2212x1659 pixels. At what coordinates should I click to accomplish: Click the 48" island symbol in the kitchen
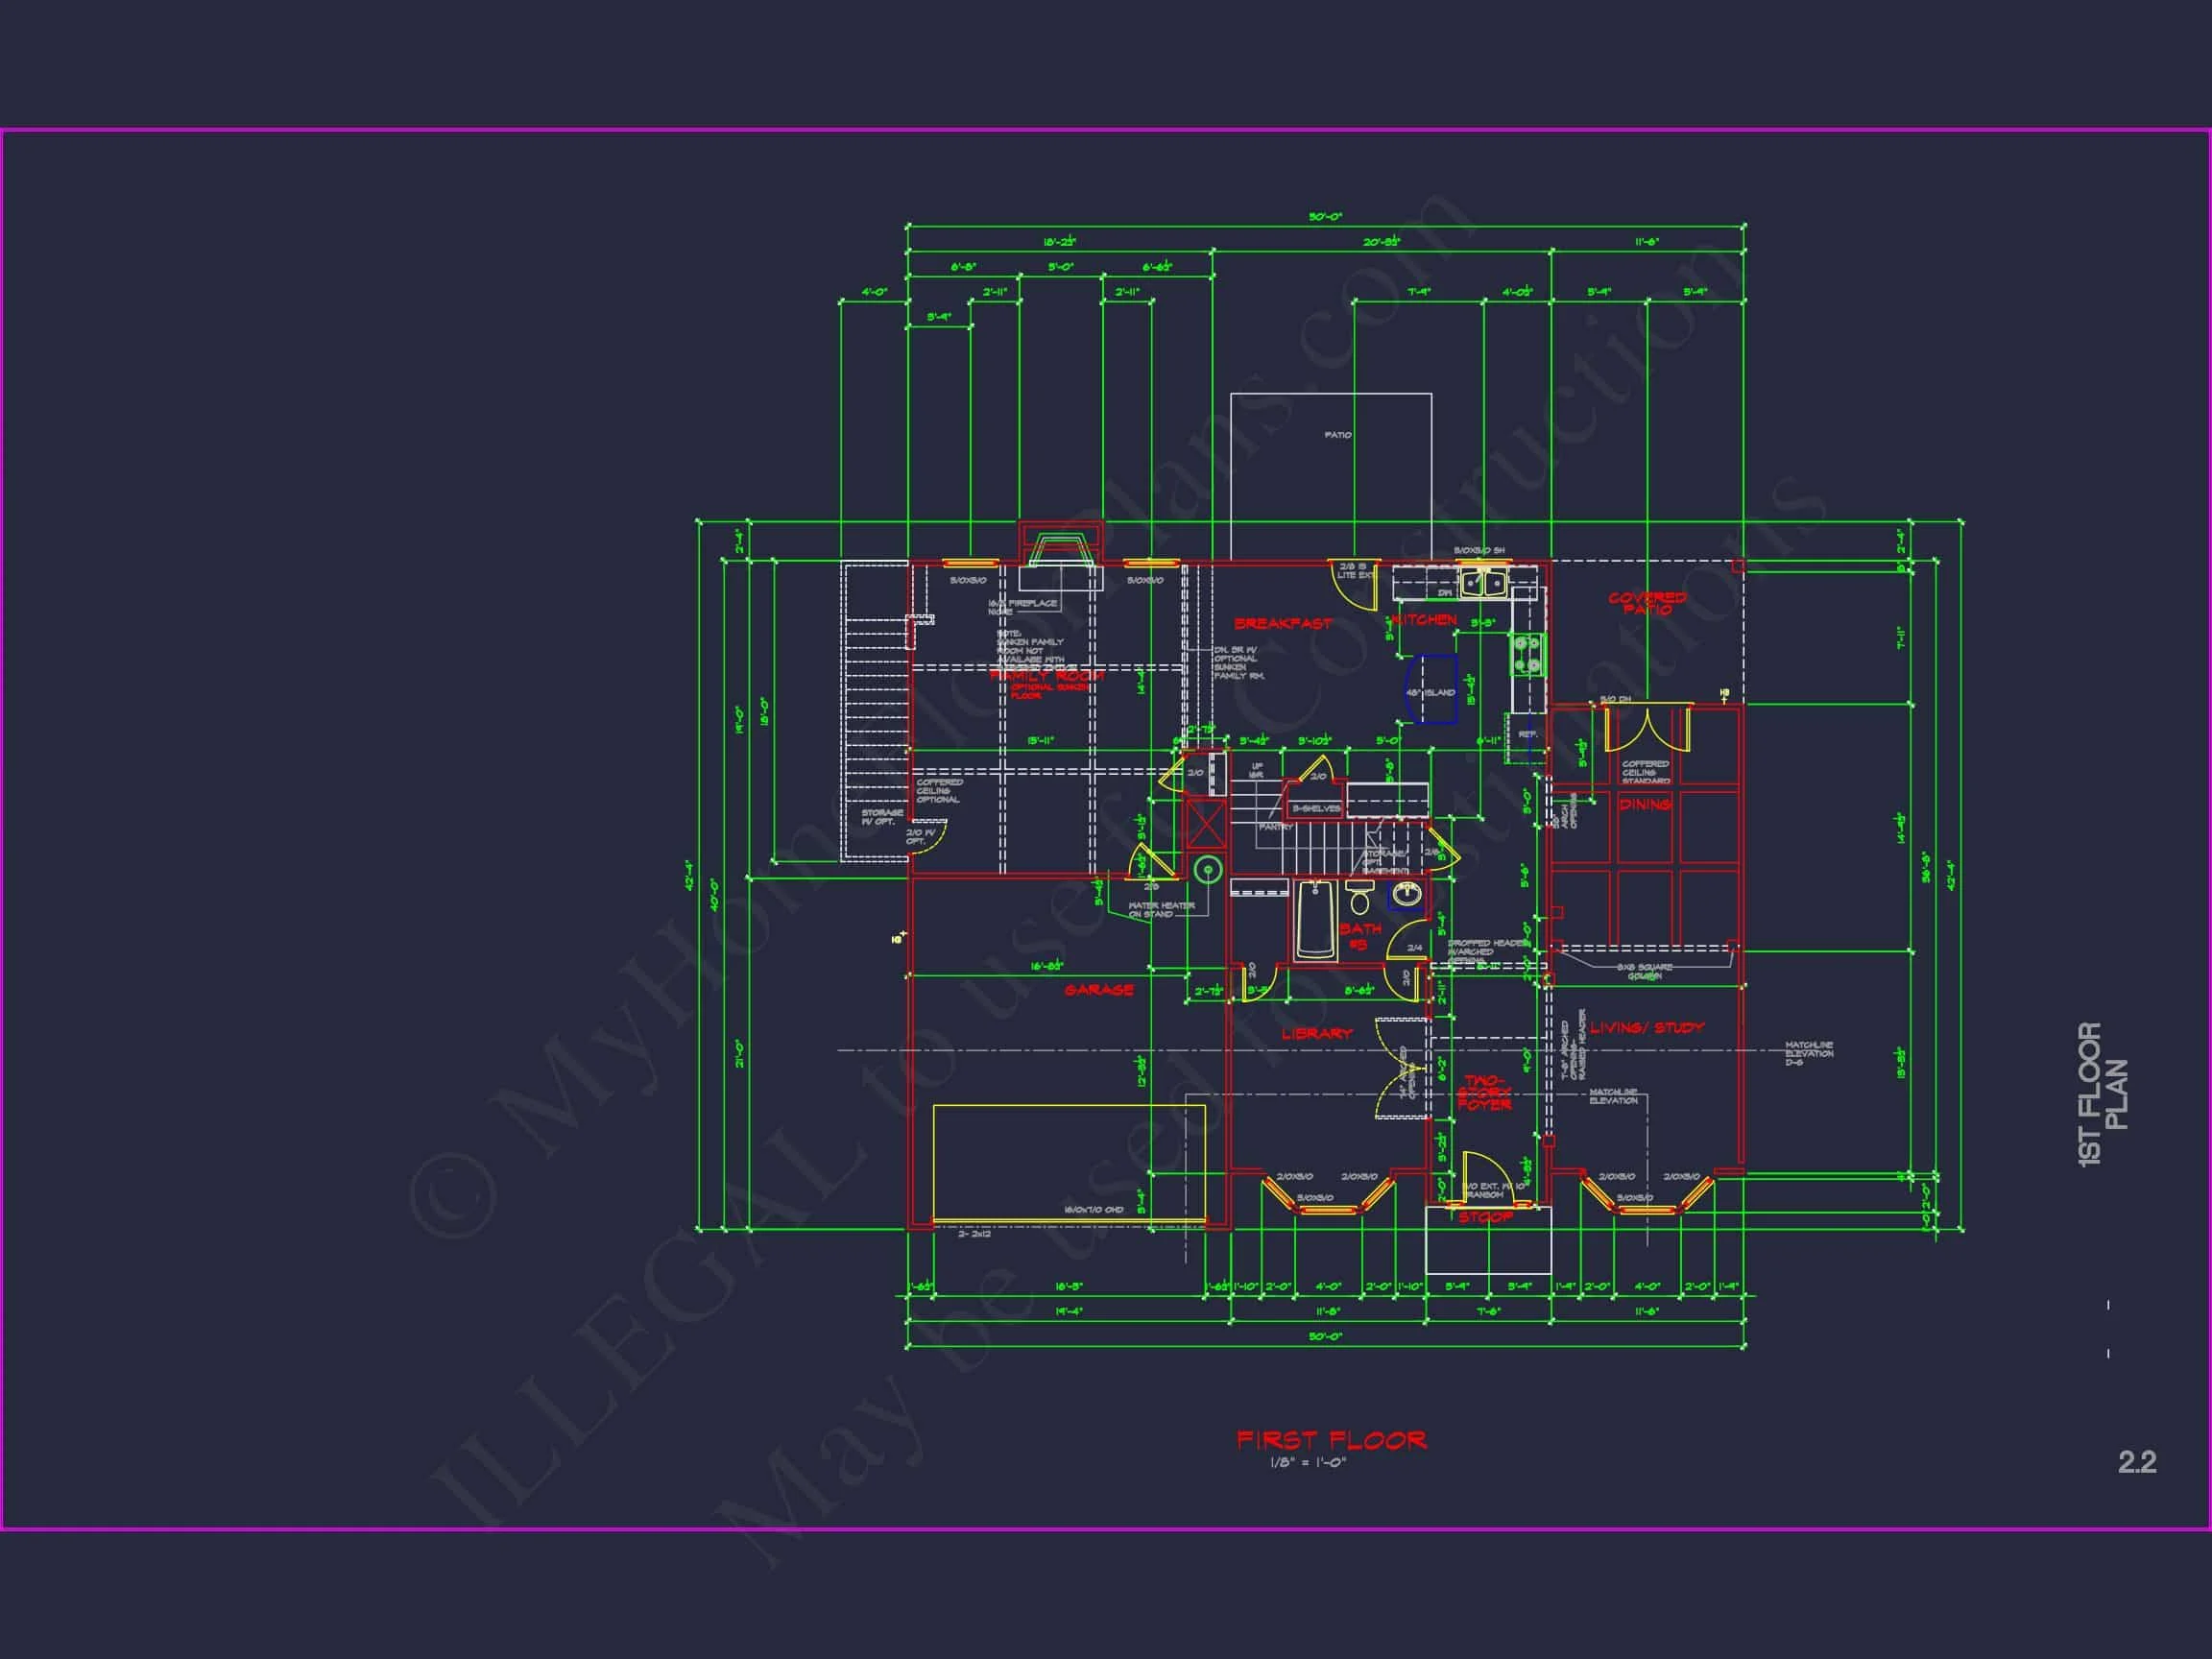point(1433,690)
